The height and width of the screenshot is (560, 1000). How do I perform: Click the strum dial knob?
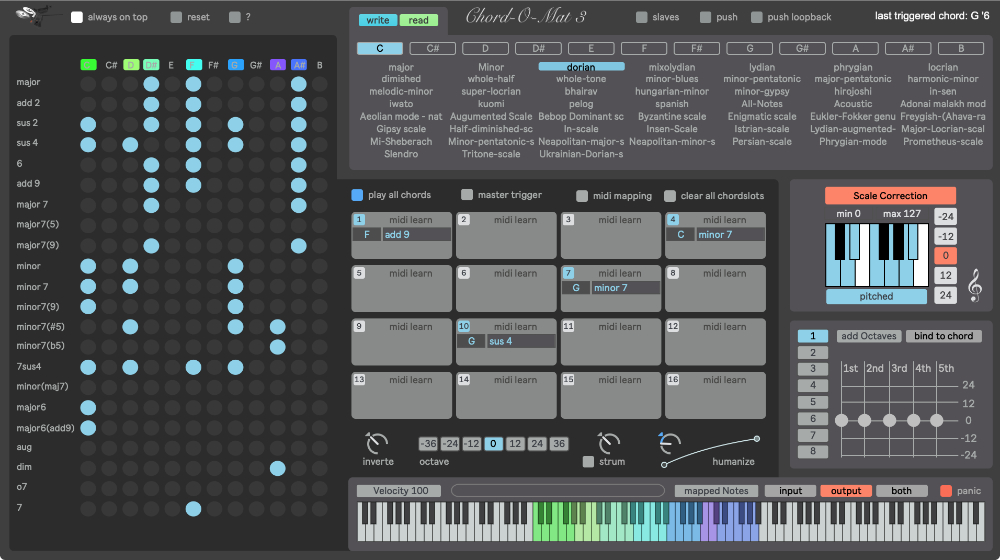609,442
